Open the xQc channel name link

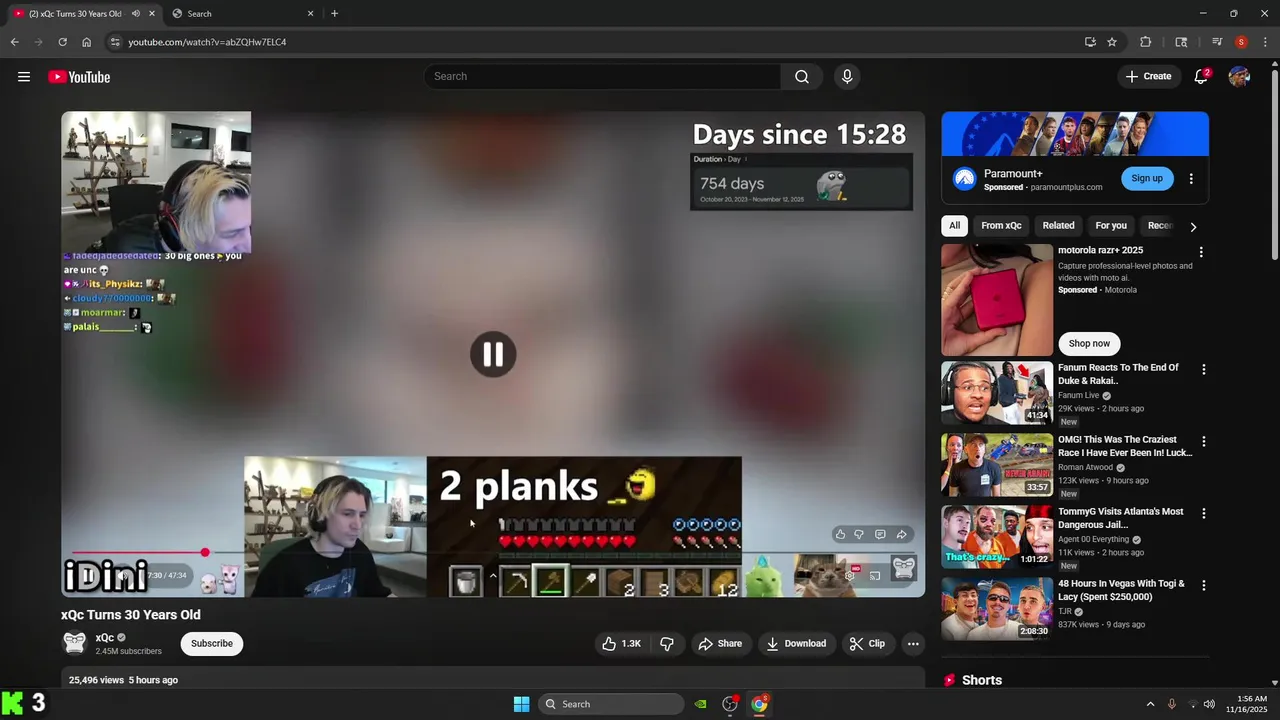coord(104,637)
